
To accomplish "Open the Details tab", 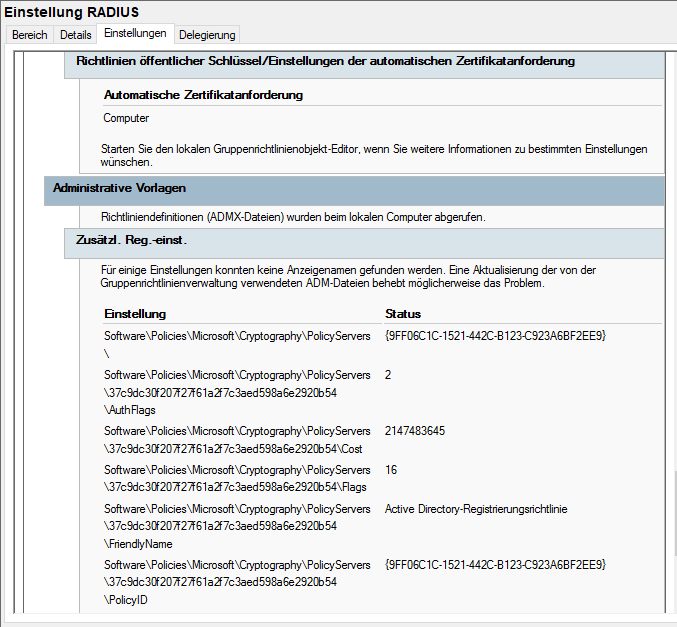I will tap(76, 35).
